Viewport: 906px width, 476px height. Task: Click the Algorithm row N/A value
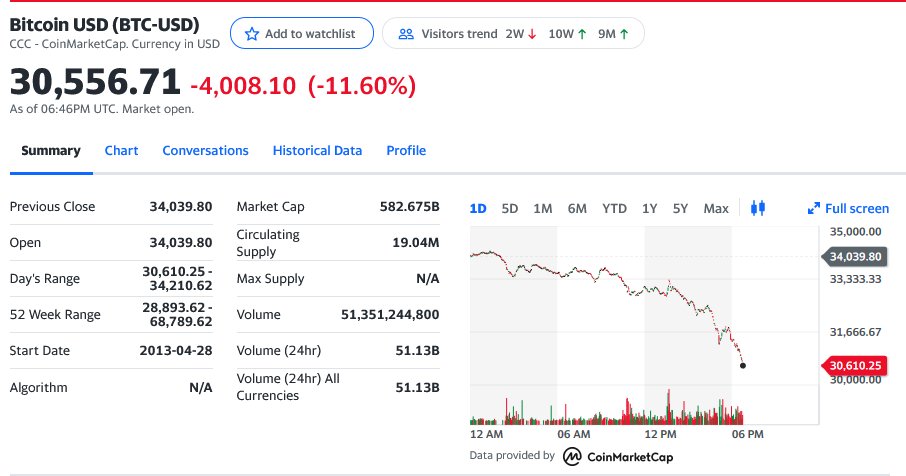click(200, 388)
